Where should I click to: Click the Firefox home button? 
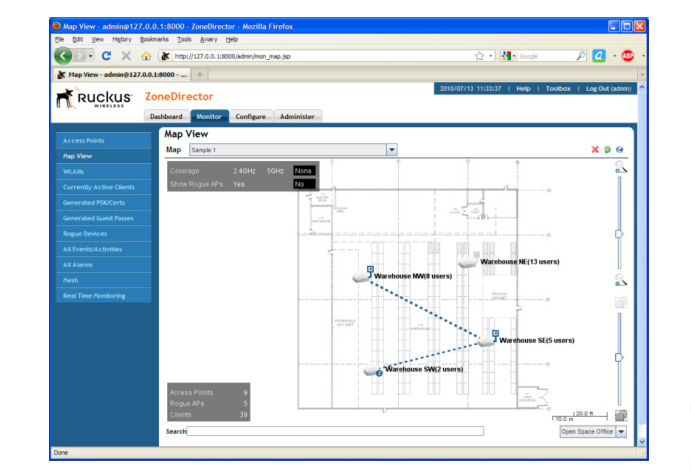[x=146, y=56]
